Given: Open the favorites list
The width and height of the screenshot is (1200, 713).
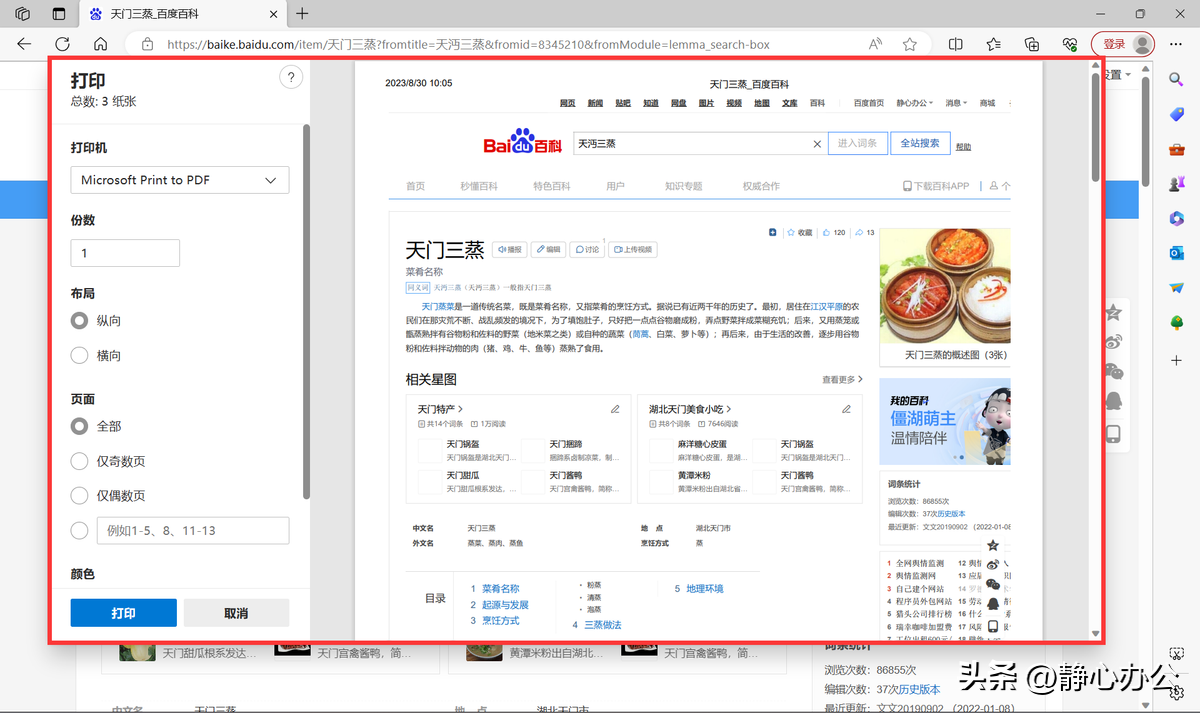Looking at the screenshot, I should (994, 44).
